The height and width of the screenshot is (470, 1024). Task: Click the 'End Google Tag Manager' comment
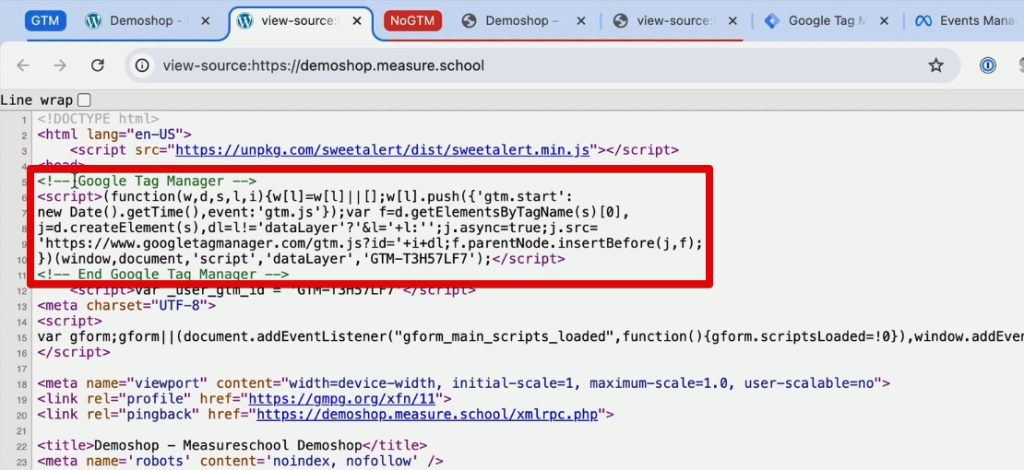163,274
